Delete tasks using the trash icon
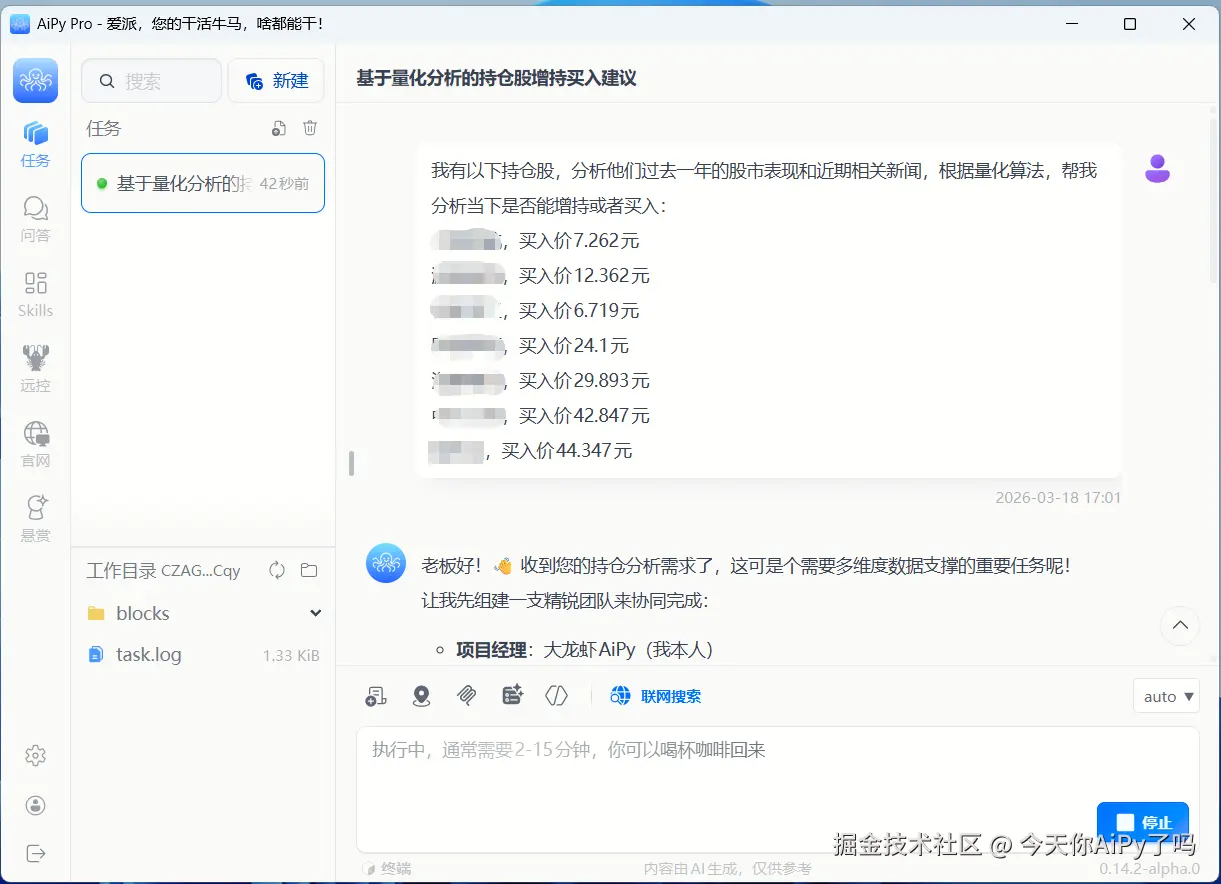The image size is (1221, 884). point(310,128)
